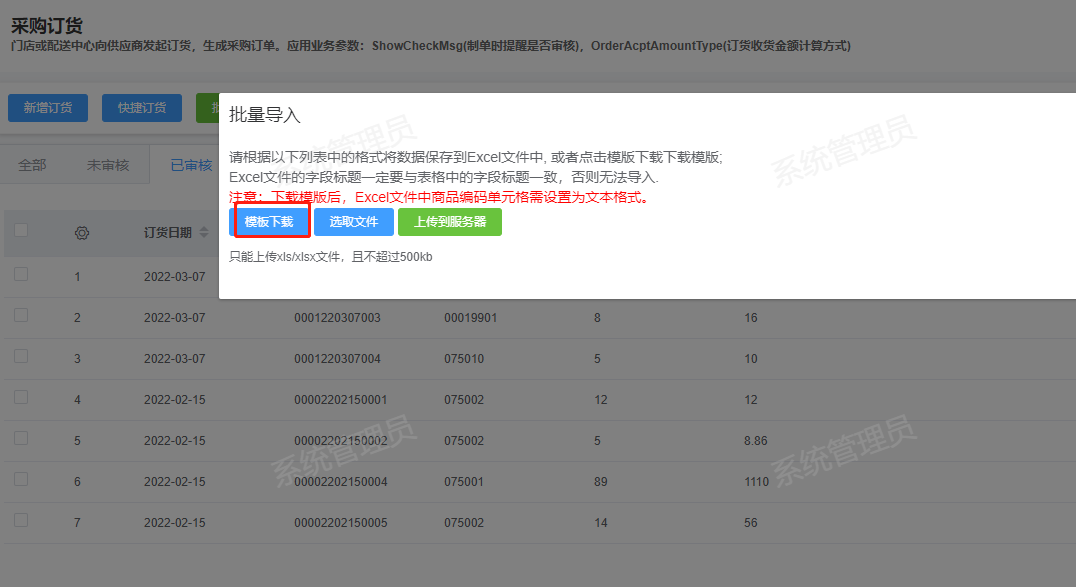This screenshot has height=587, width=1076.
Task: Switch to the 未审核 tab
Action: point(108,165)
